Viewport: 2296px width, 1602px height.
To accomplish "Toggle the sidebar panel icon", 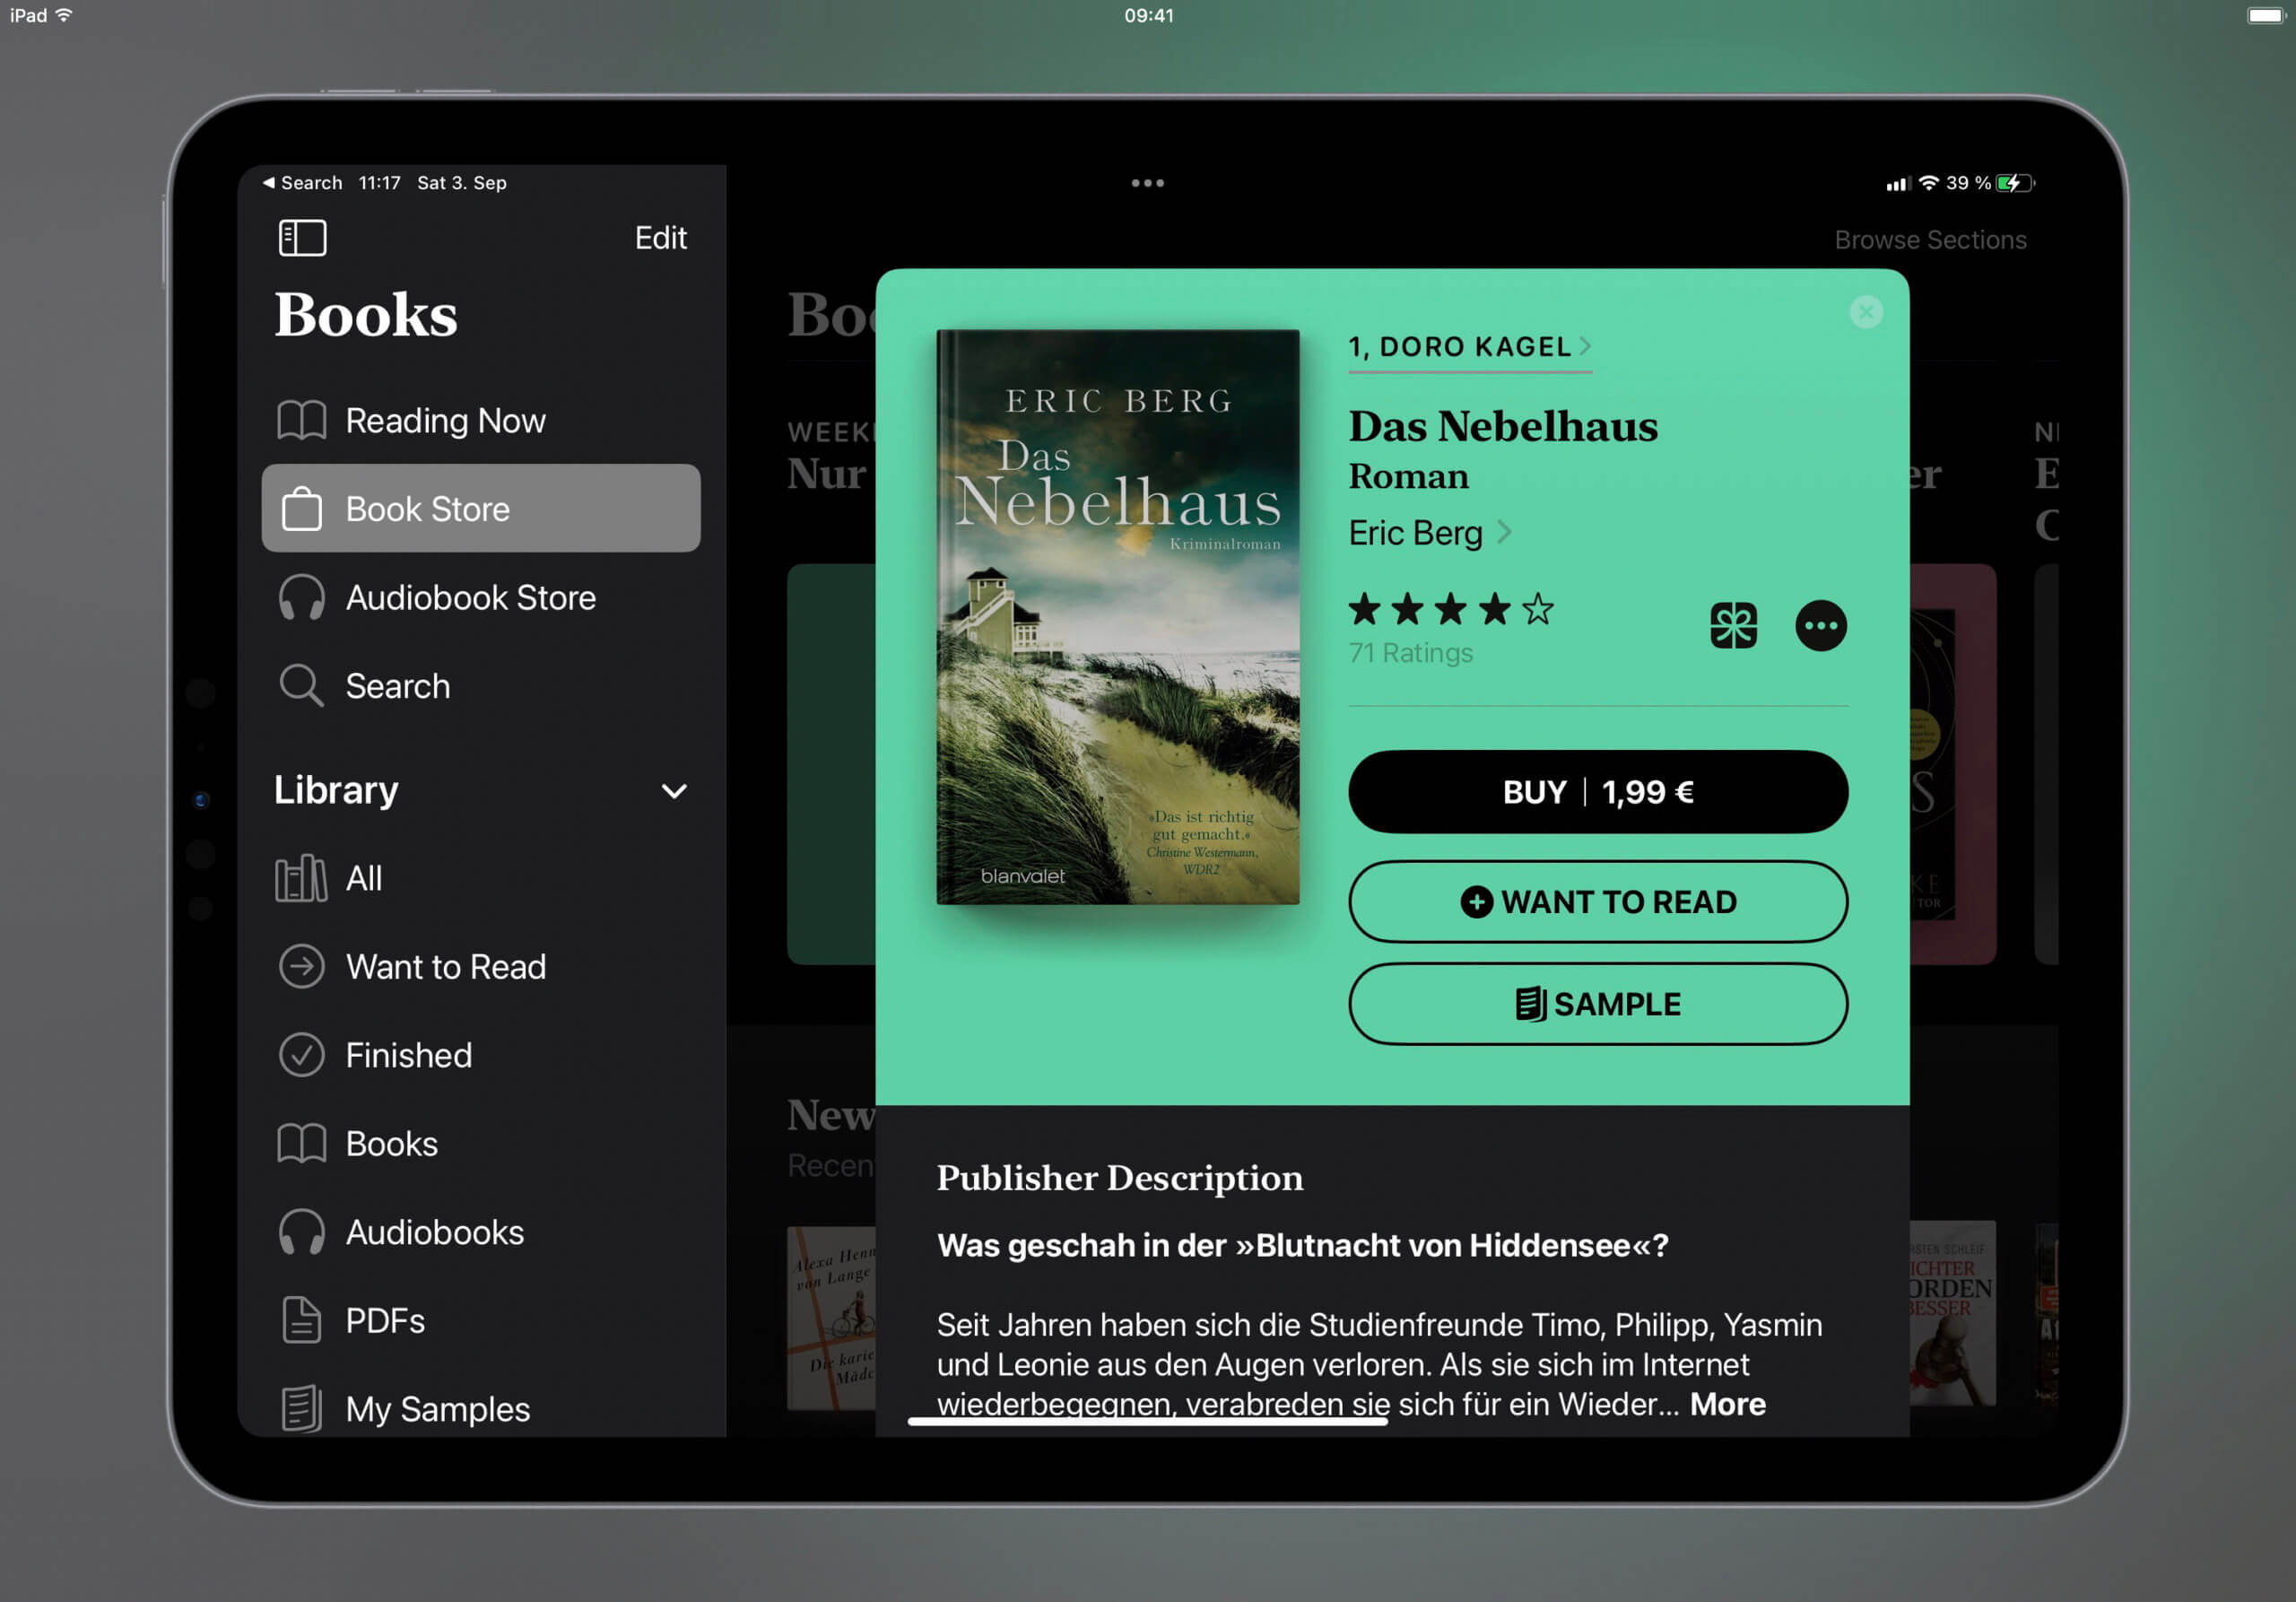I will click(302, 238).
